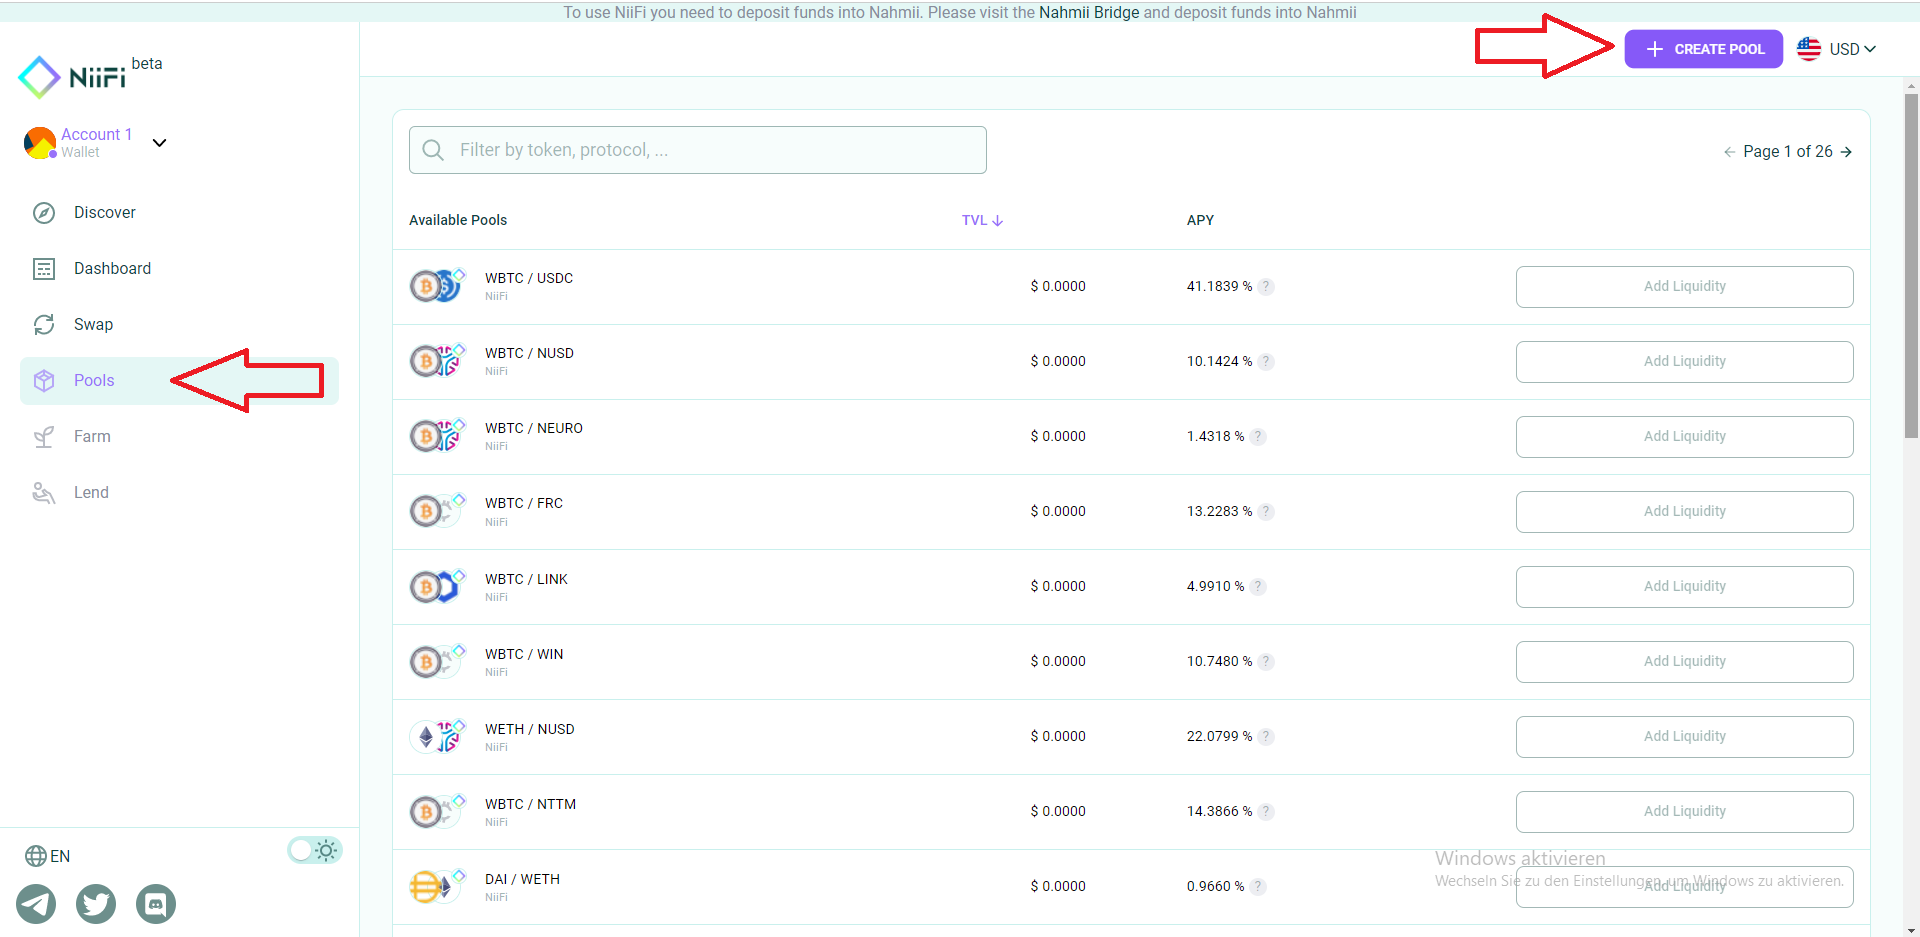The height and width of the screenshot is (937, 1920).
Task: Click the page vertical scrollbar thumb
Action: coord(1911,265)
